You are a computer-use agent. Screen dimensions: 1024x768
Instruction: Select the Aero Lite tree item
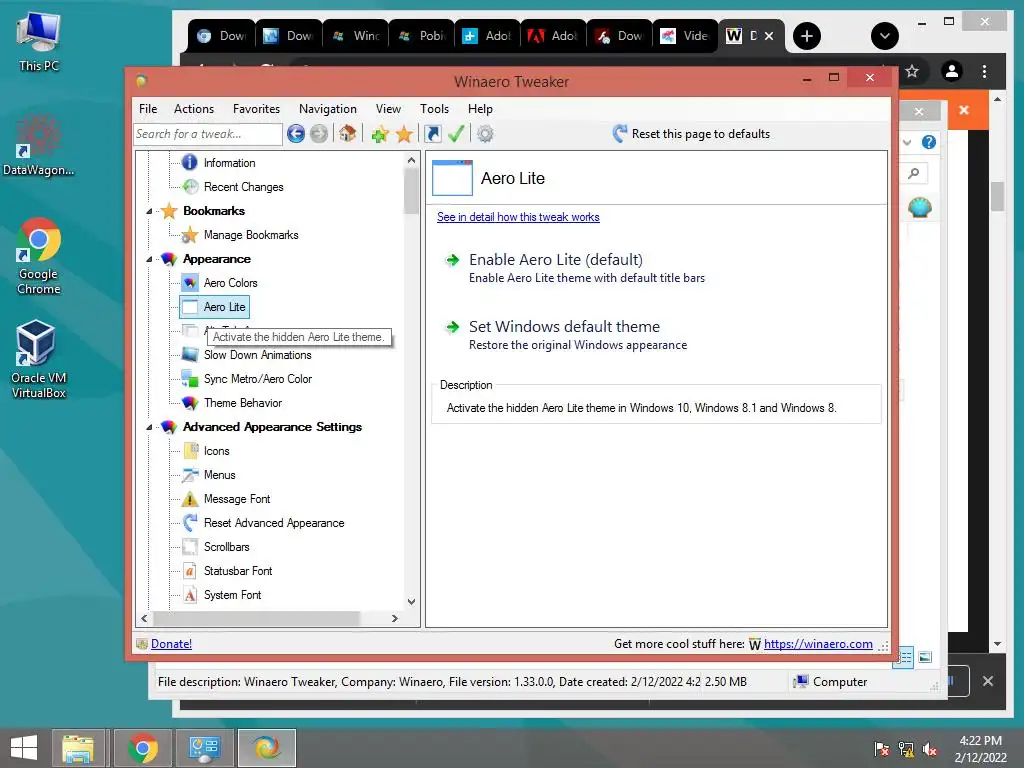(x=214, y=307)
